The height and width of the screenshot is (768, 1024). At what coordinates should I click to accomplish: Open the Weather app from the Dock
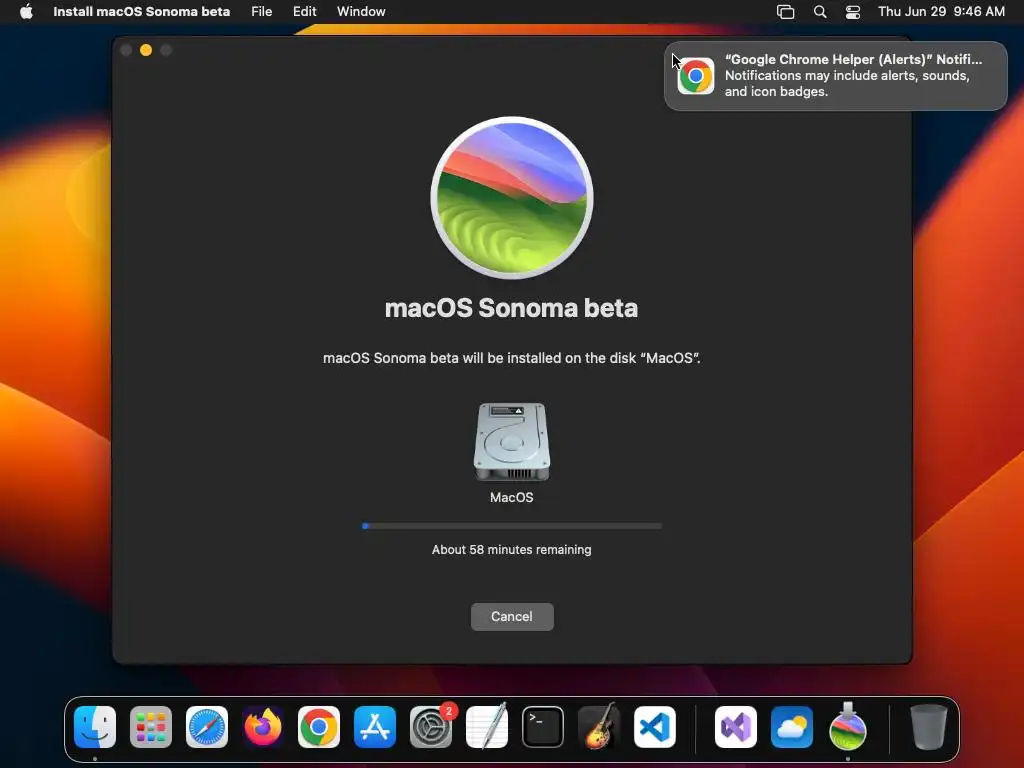click(792, 726)
